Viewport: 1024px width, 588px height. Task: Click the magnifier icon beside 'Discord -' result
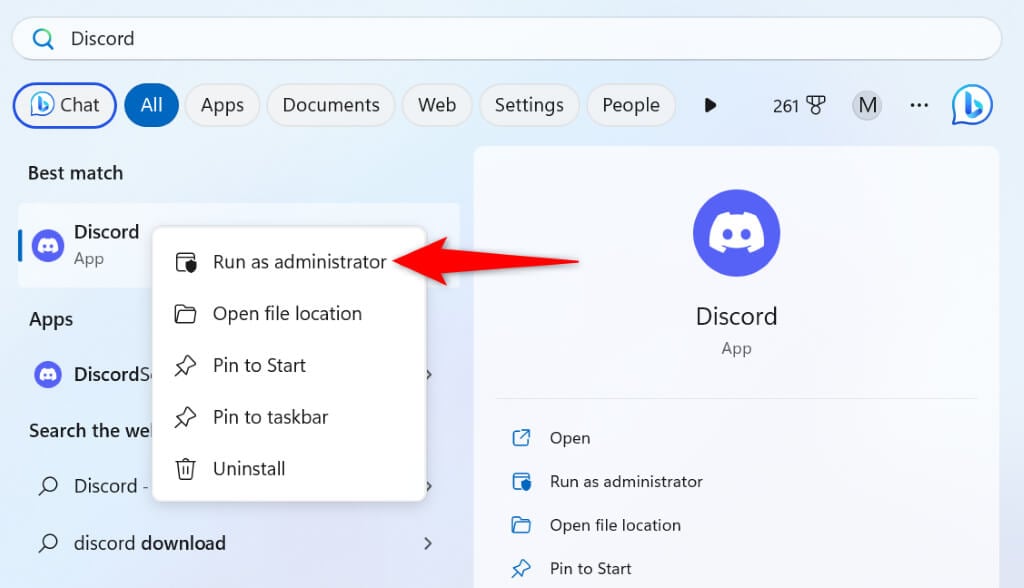pos(48,486)
